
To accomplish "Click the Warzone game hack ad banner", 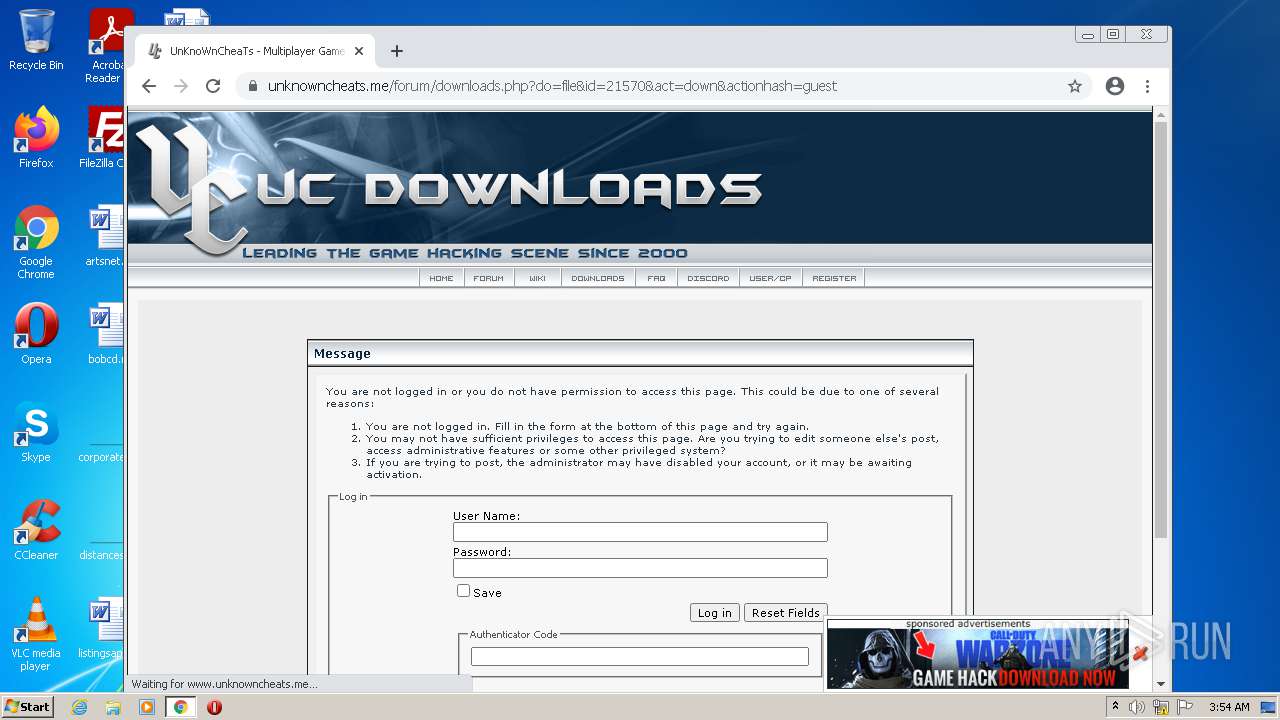I will pos(977,659).
